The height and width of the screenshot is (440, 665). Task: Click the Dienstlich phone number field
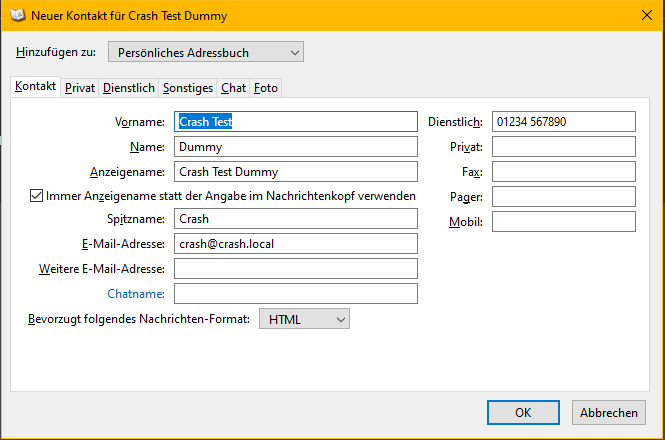[563, 121]
